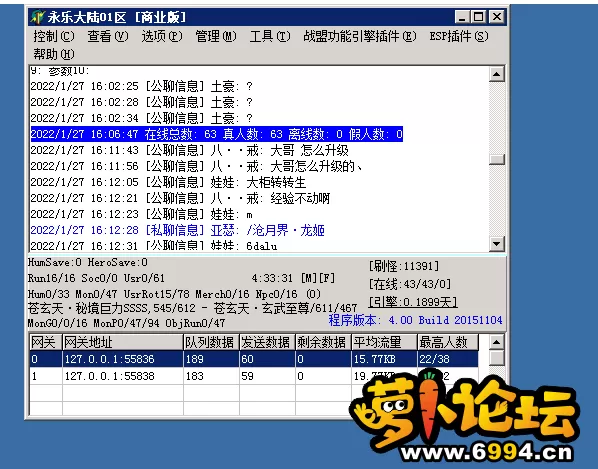
Task: Select blue 私聊信息 亚瑟 log line
Action: [178, 230]
